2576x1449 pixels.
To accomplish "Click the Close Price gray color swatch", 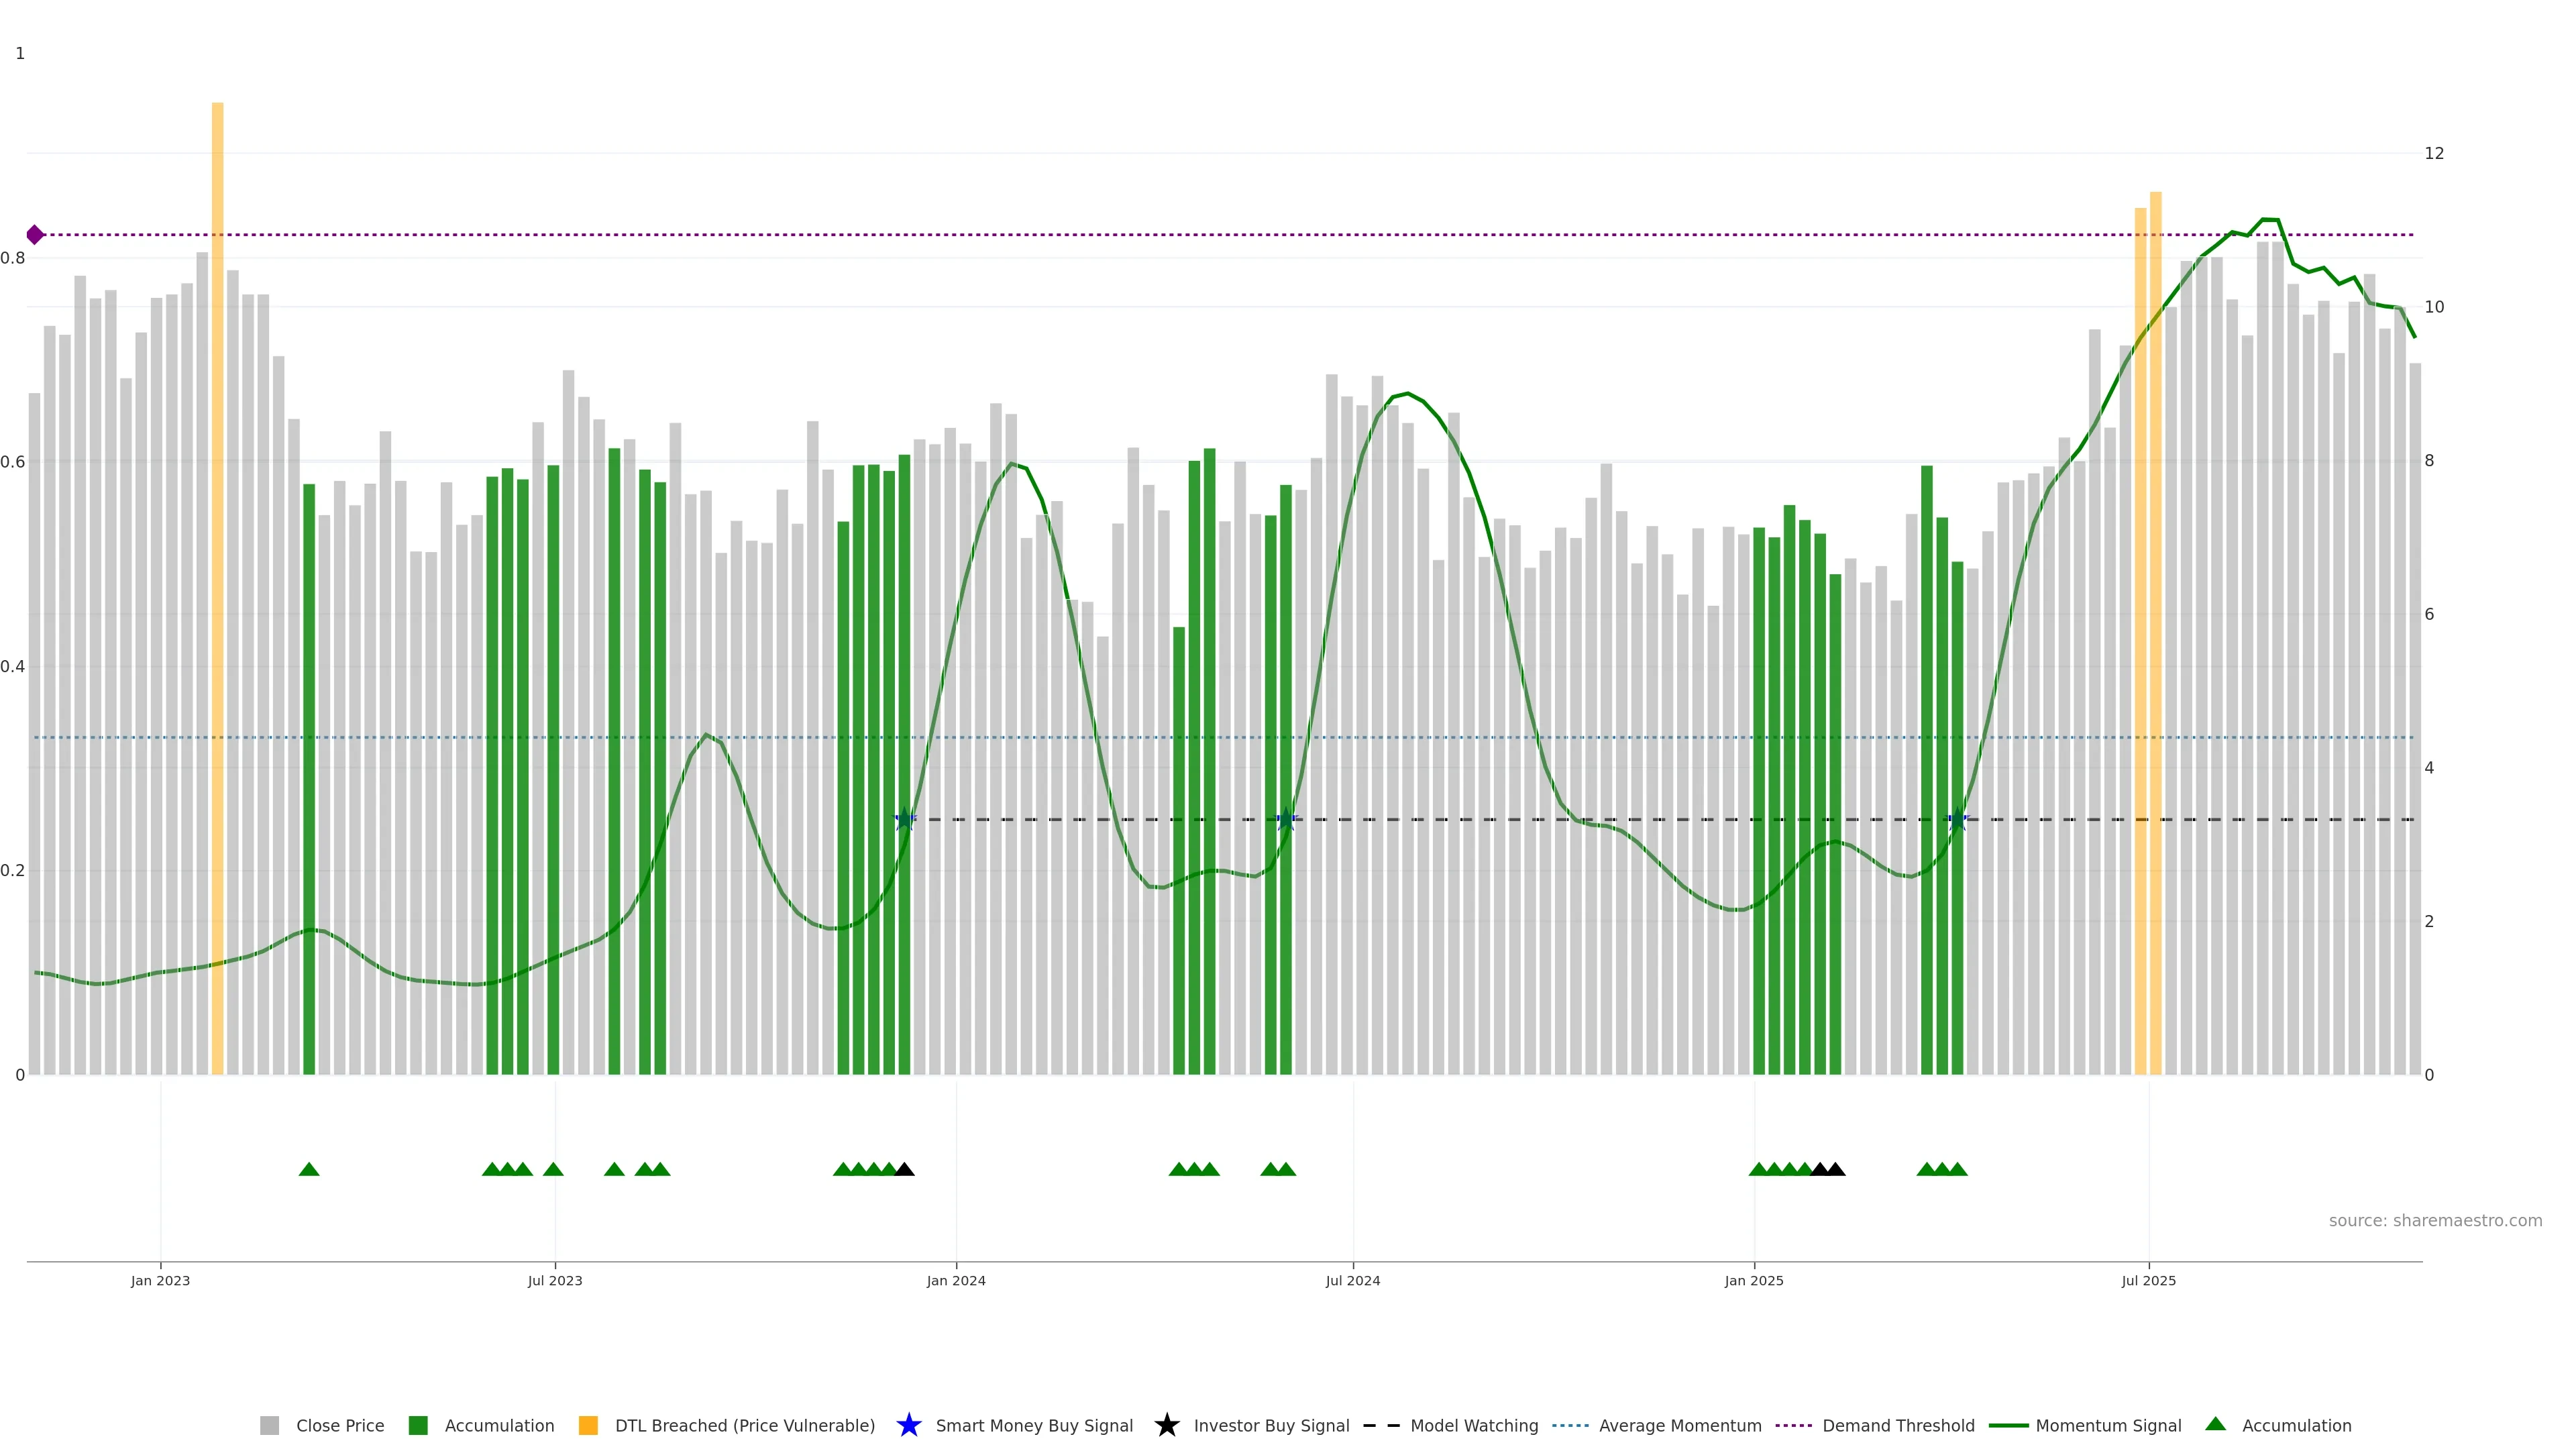I will (x=270, y=1426).
